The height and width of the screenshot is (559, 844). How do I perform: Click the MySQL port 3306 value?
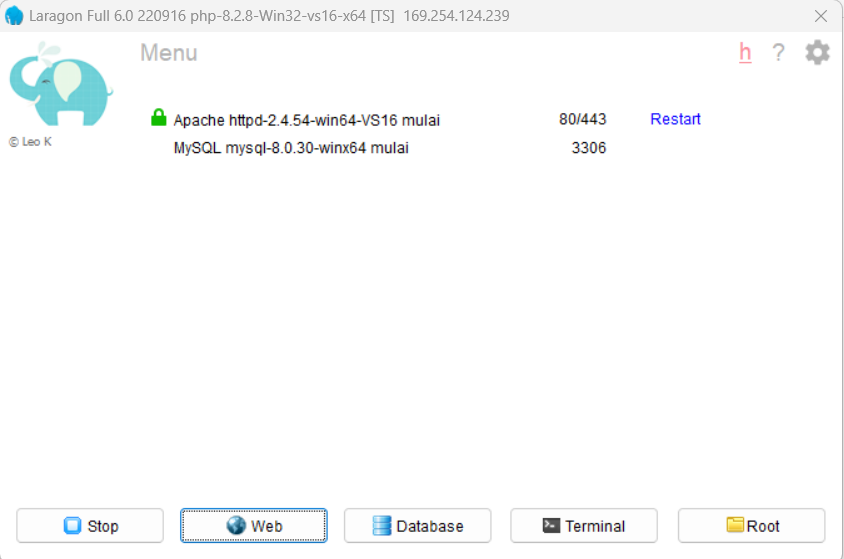tap(589, 148)
